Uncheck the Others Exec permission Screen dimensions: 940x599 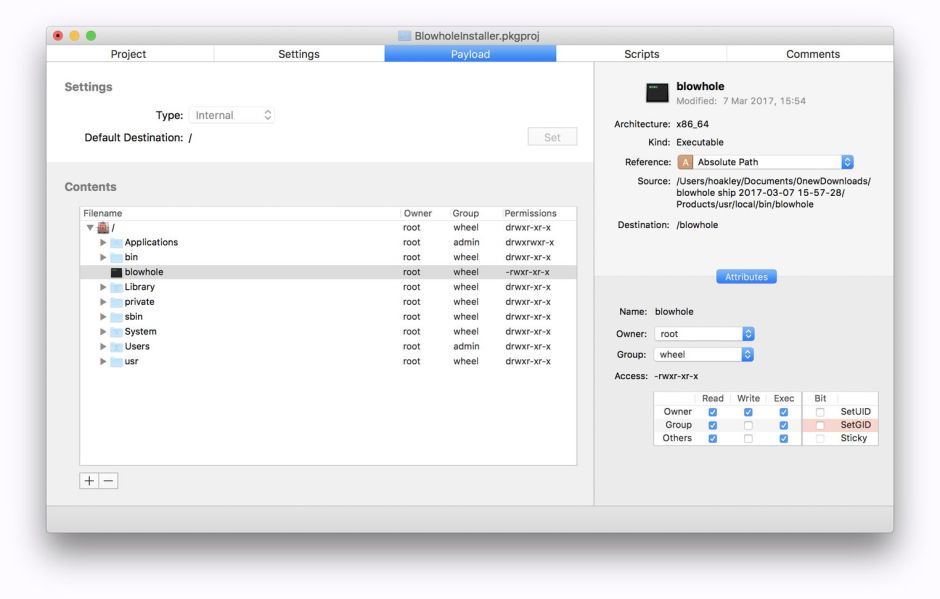[x=783, y=437]
